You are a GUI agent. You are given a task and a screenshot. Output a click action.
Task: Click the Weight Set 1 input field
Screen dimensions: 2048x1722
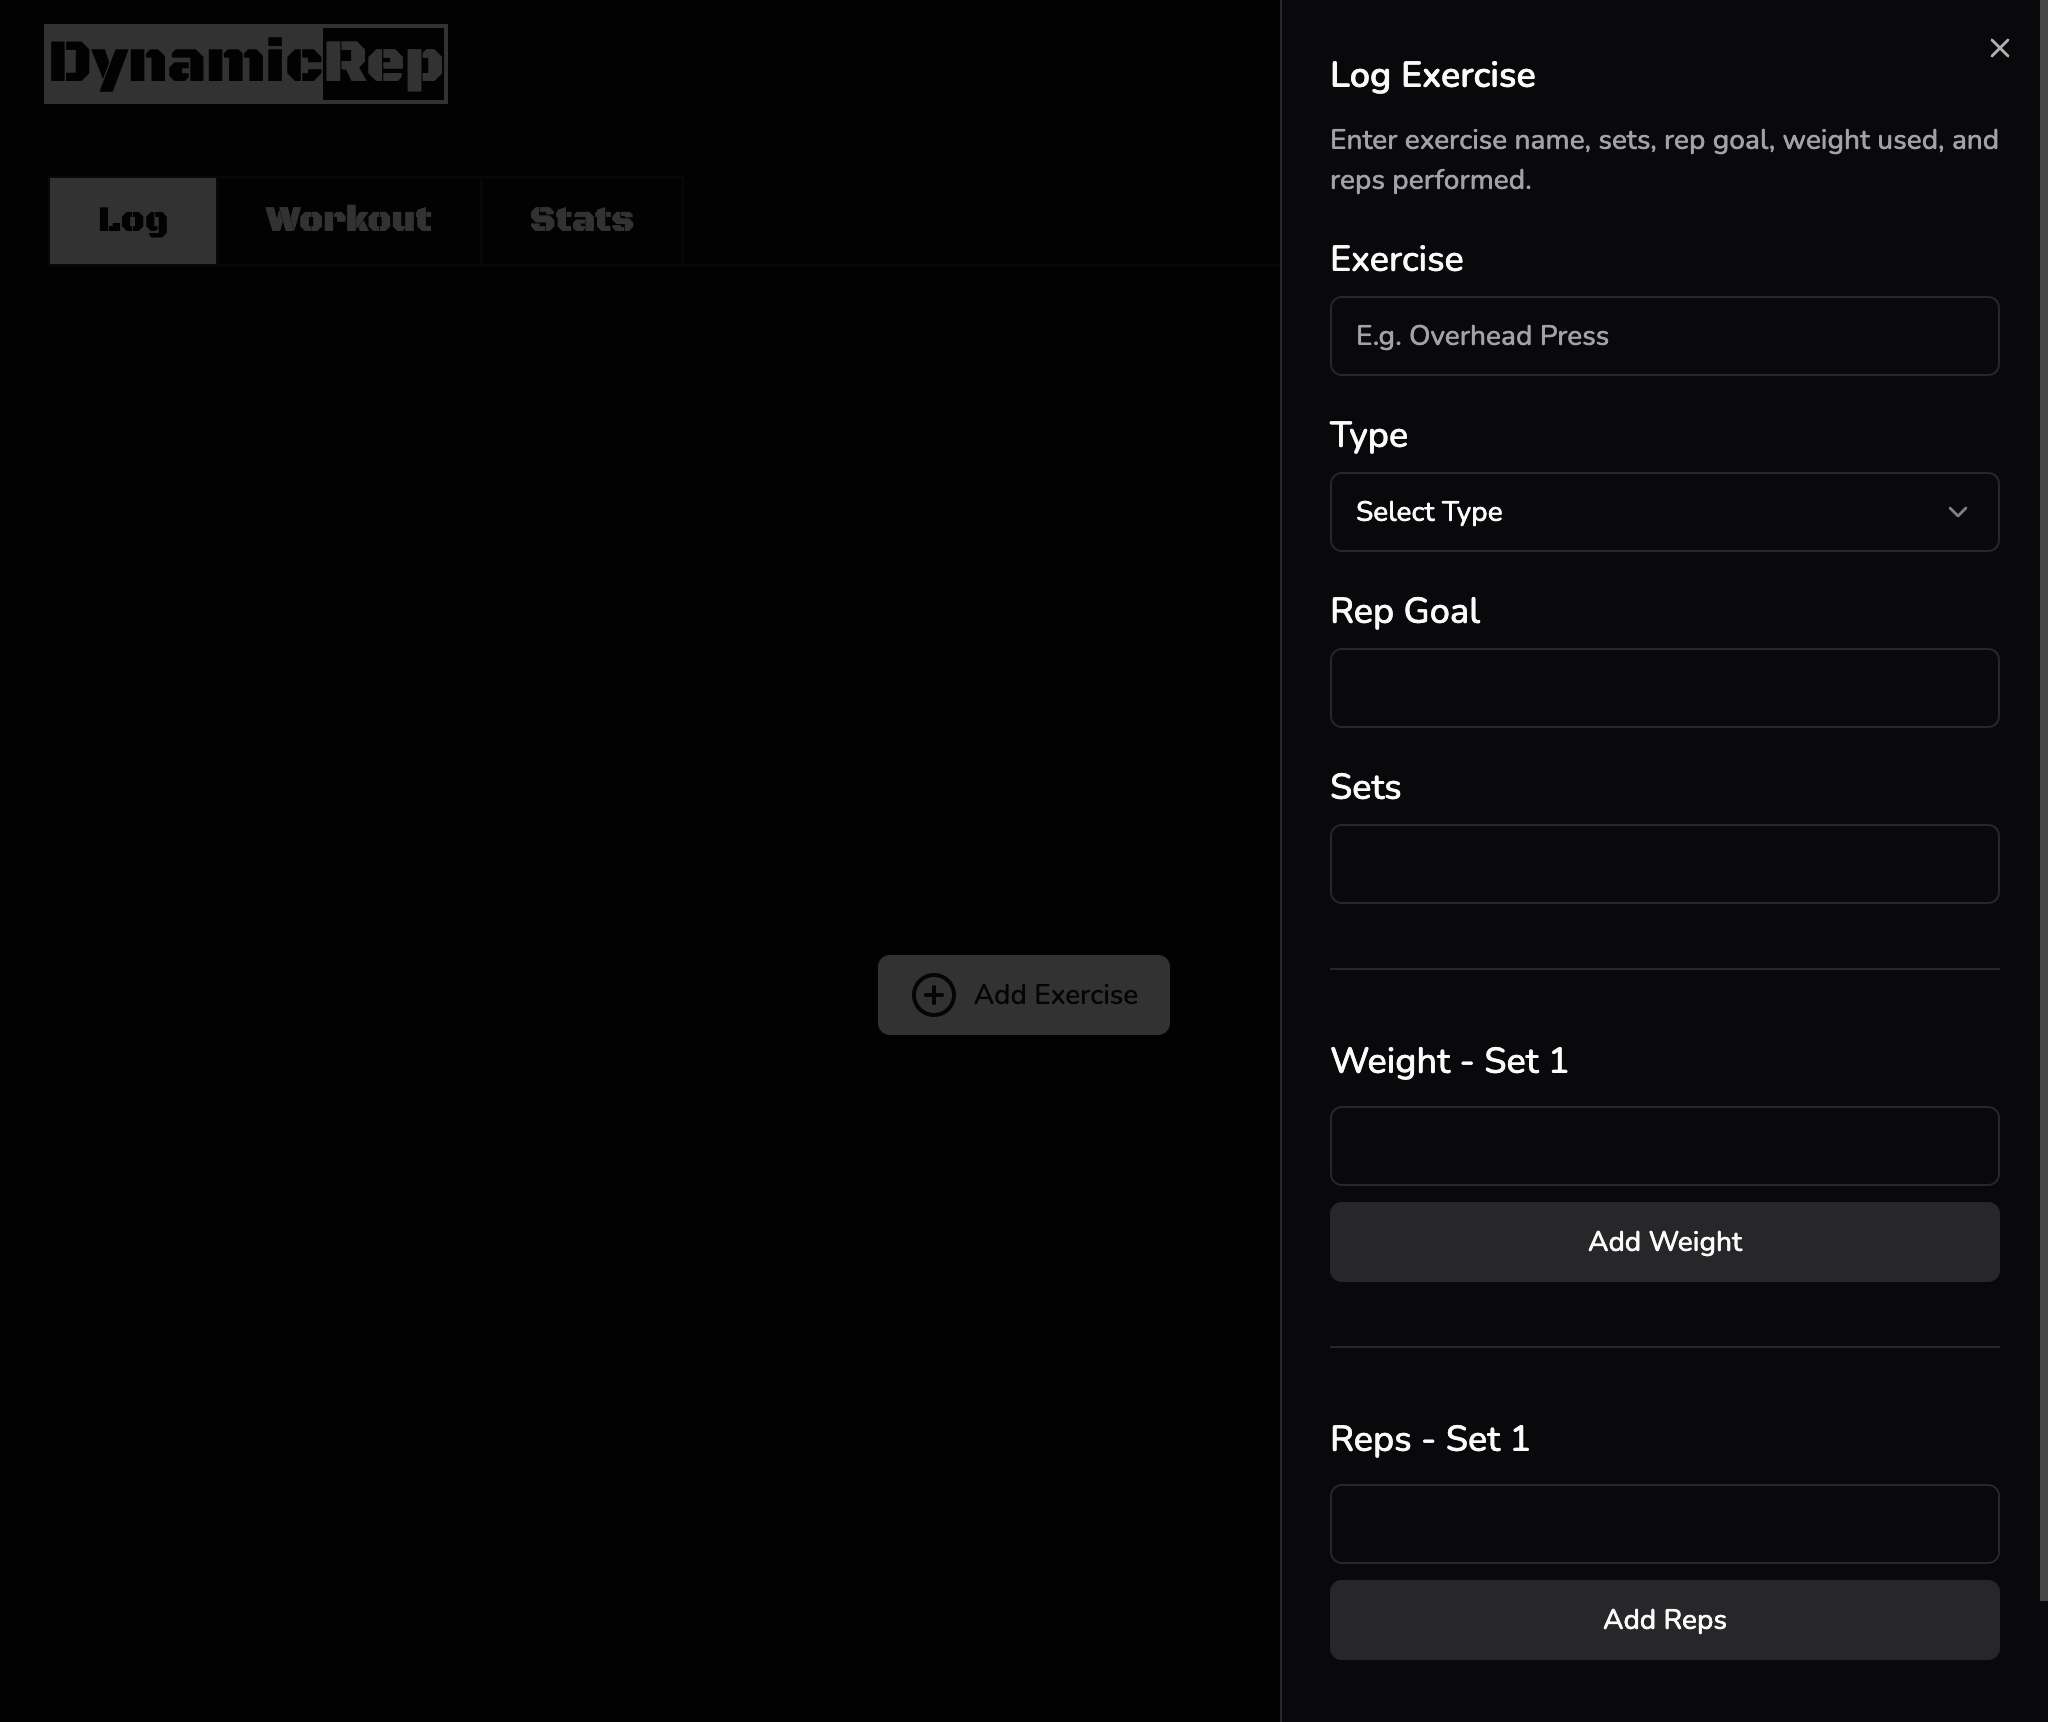pos(1665,1145)
